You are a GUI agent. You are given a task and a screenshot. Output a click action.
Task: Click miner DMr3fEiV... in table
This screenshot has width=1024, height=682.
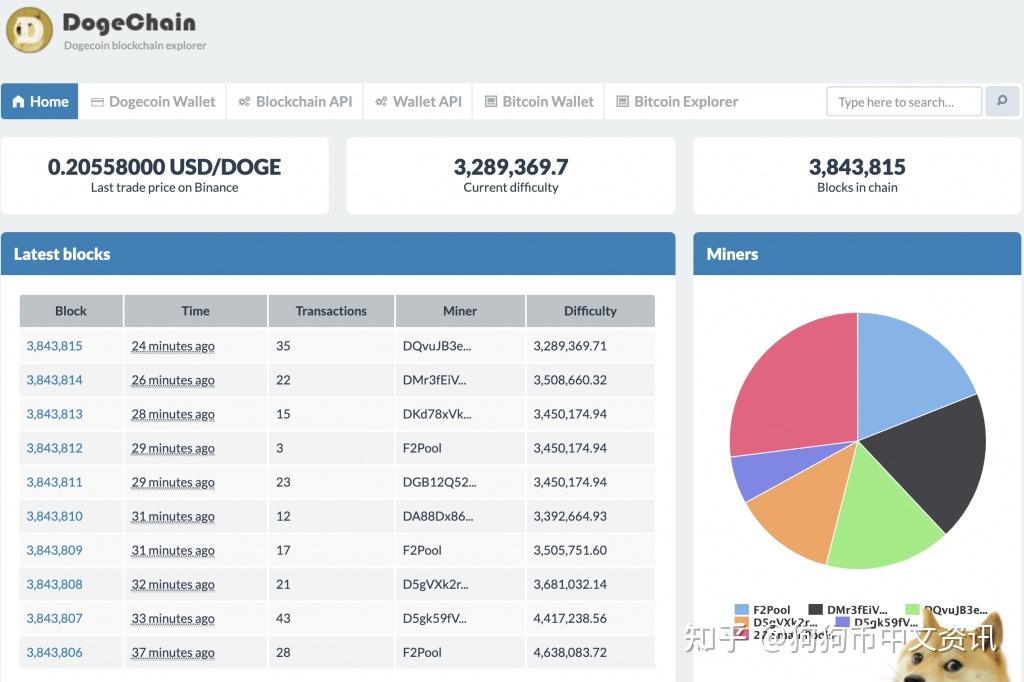pyautogui.click(x=434, y=380)
